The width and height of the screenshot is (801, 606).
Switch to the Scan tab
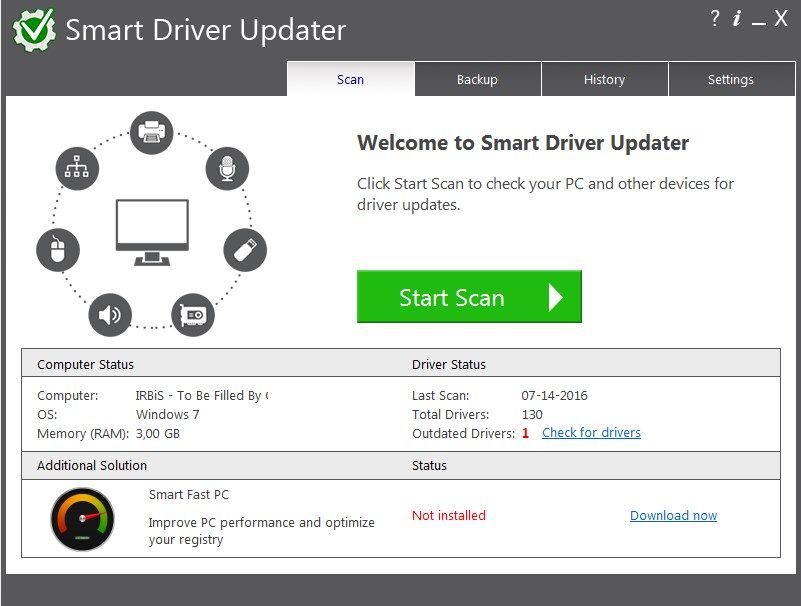(350, 79)
